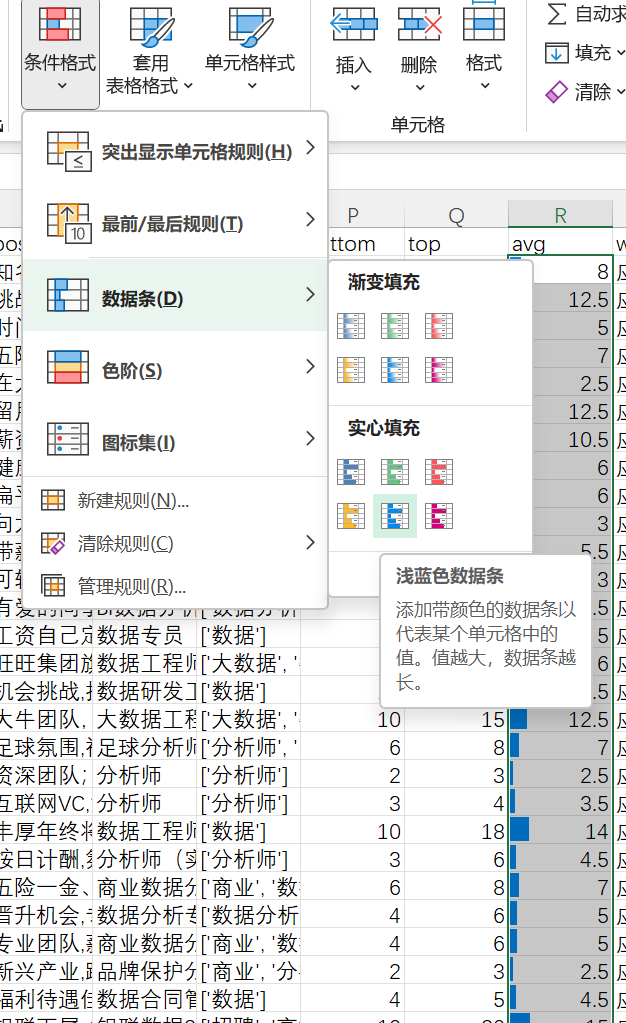
Task: Click cell '数据研发工' row title
Action: 145,691
